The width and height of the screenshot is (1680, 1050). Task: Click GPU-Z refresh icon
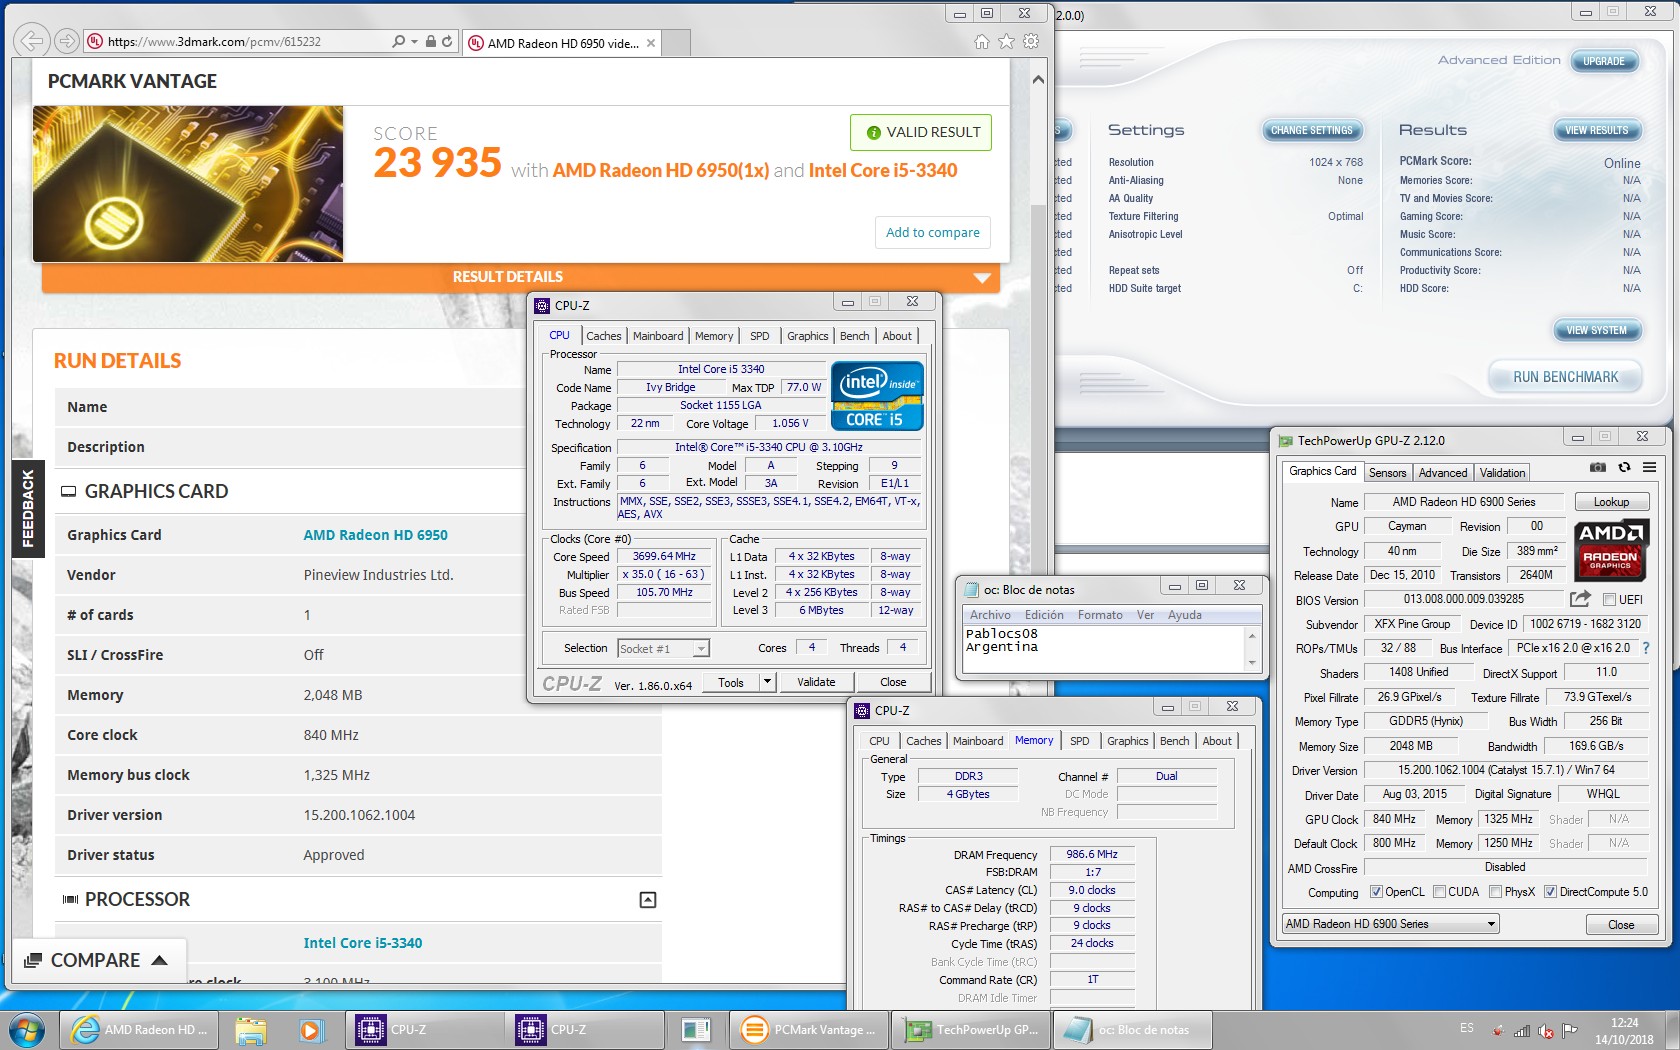click(1624, 467)
